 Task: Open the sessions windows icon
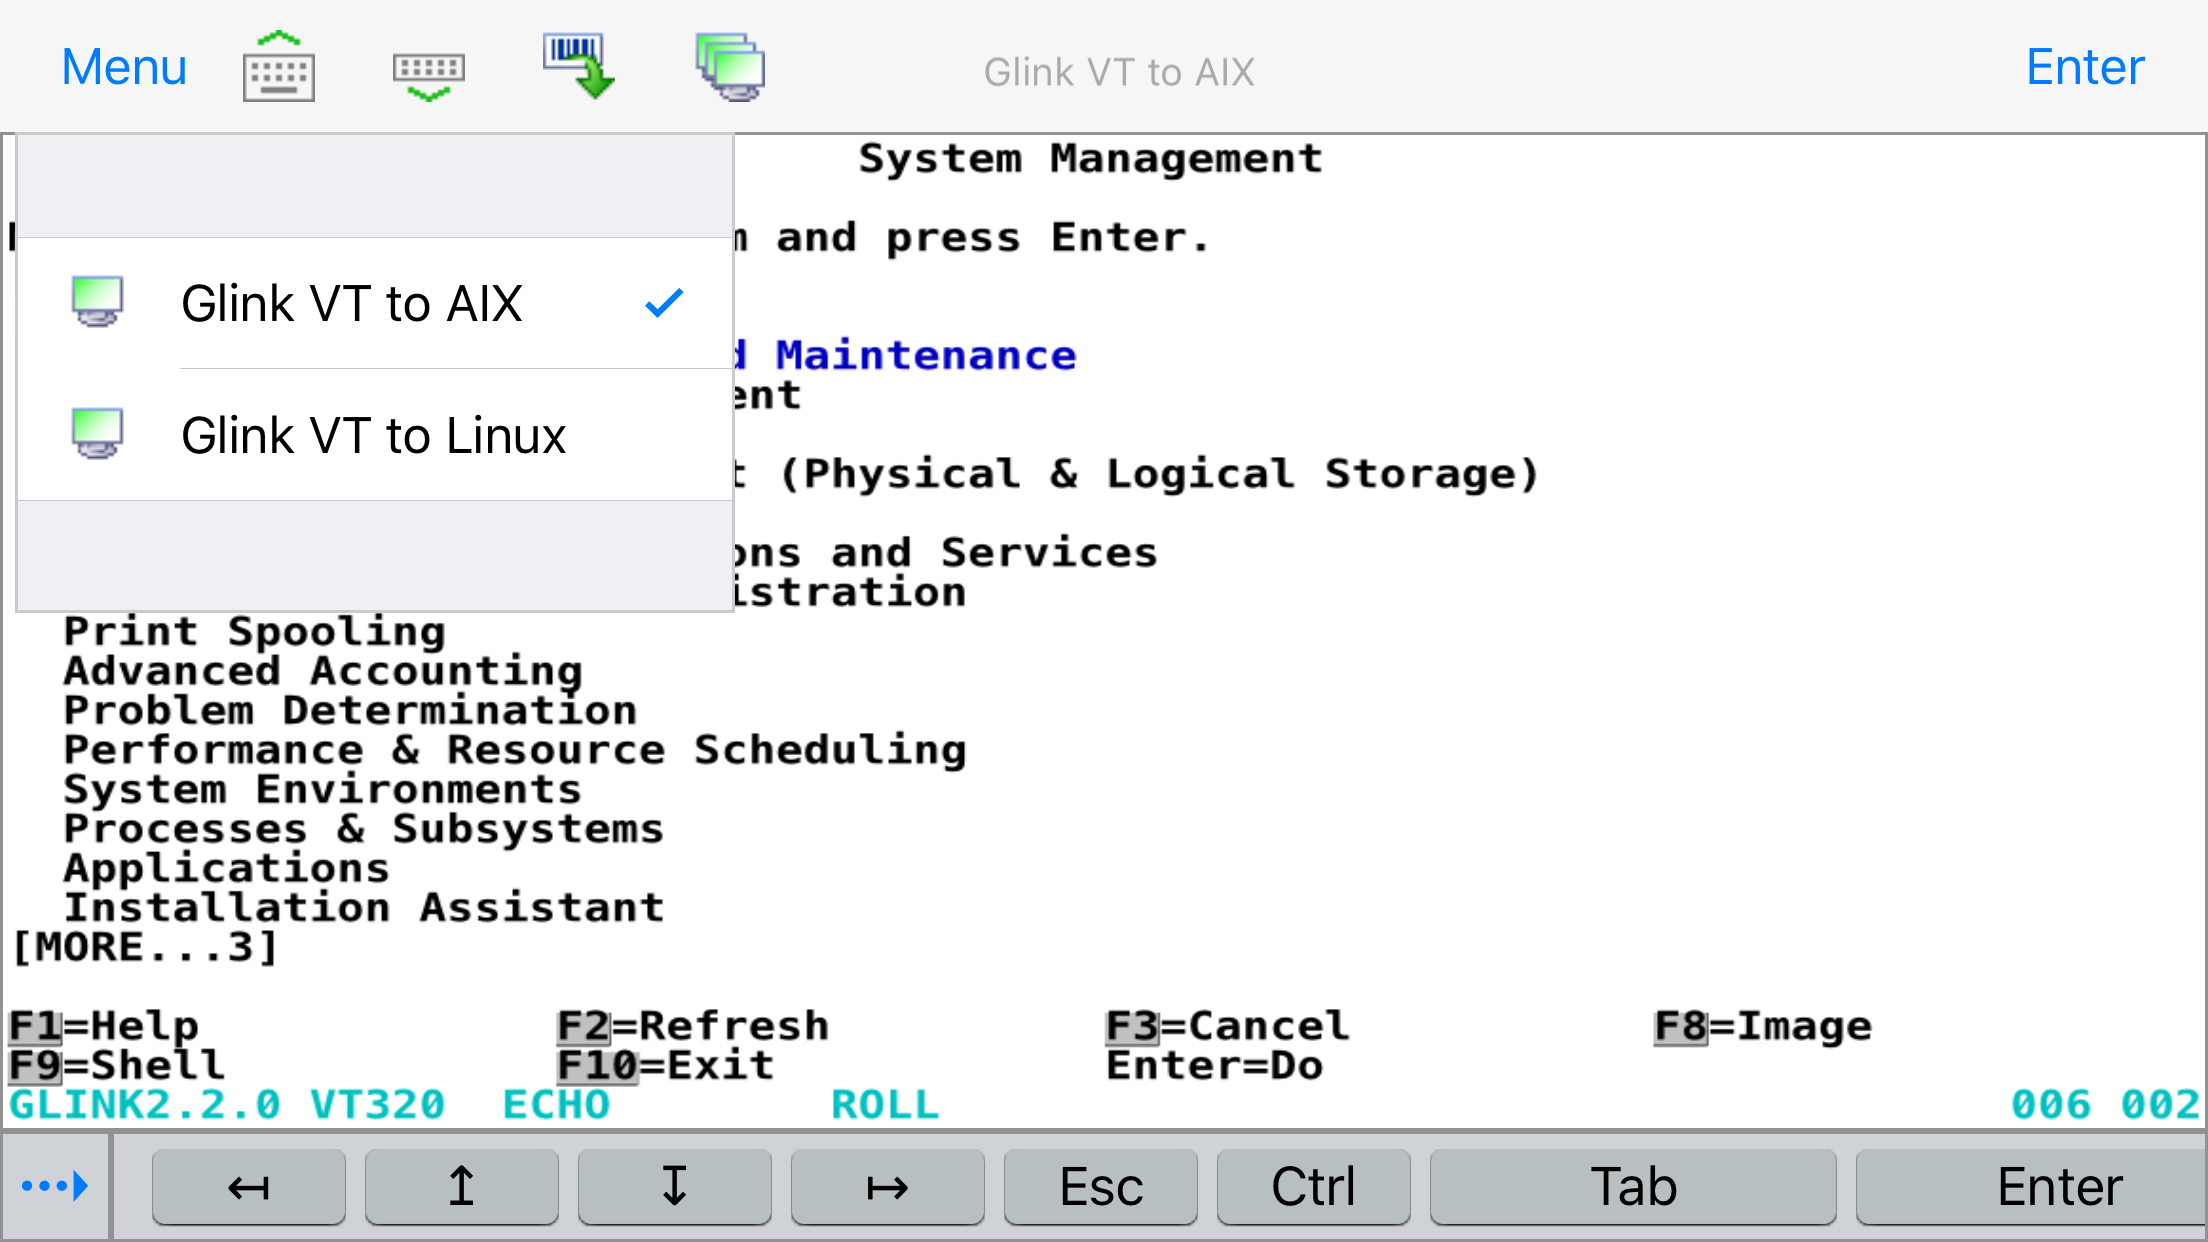tap(730, 67)
